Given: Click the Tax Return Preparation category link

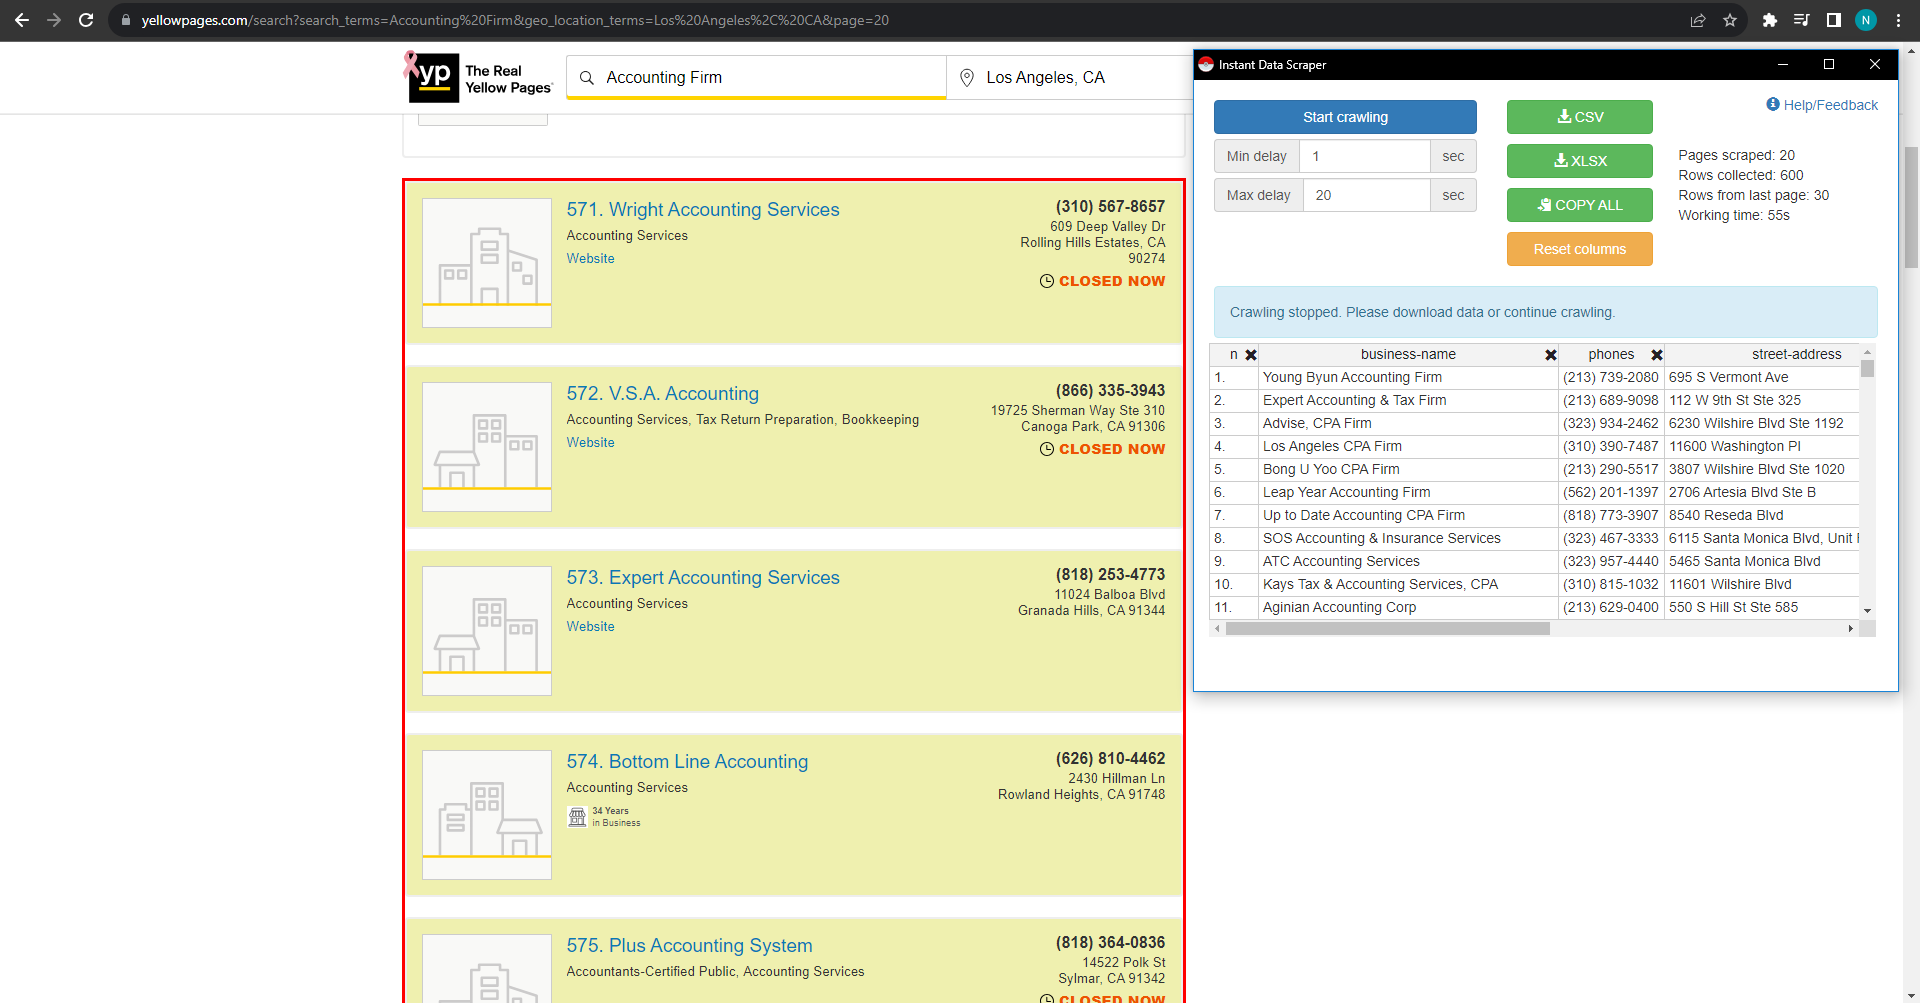Looking at the screenshot, I should 765,420.
